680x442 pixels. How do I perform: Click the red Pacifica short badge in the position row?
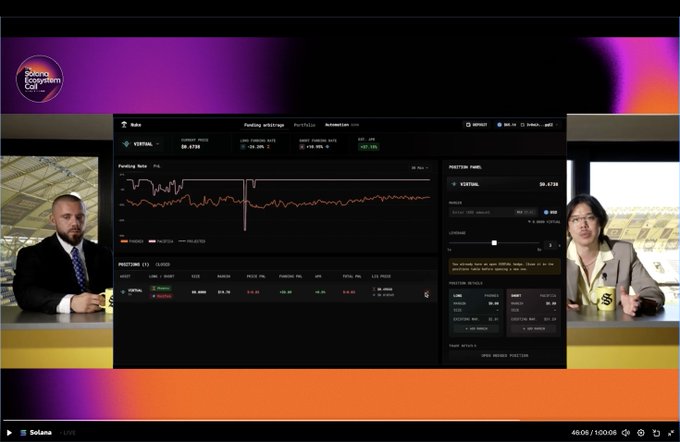click(161, 296)
